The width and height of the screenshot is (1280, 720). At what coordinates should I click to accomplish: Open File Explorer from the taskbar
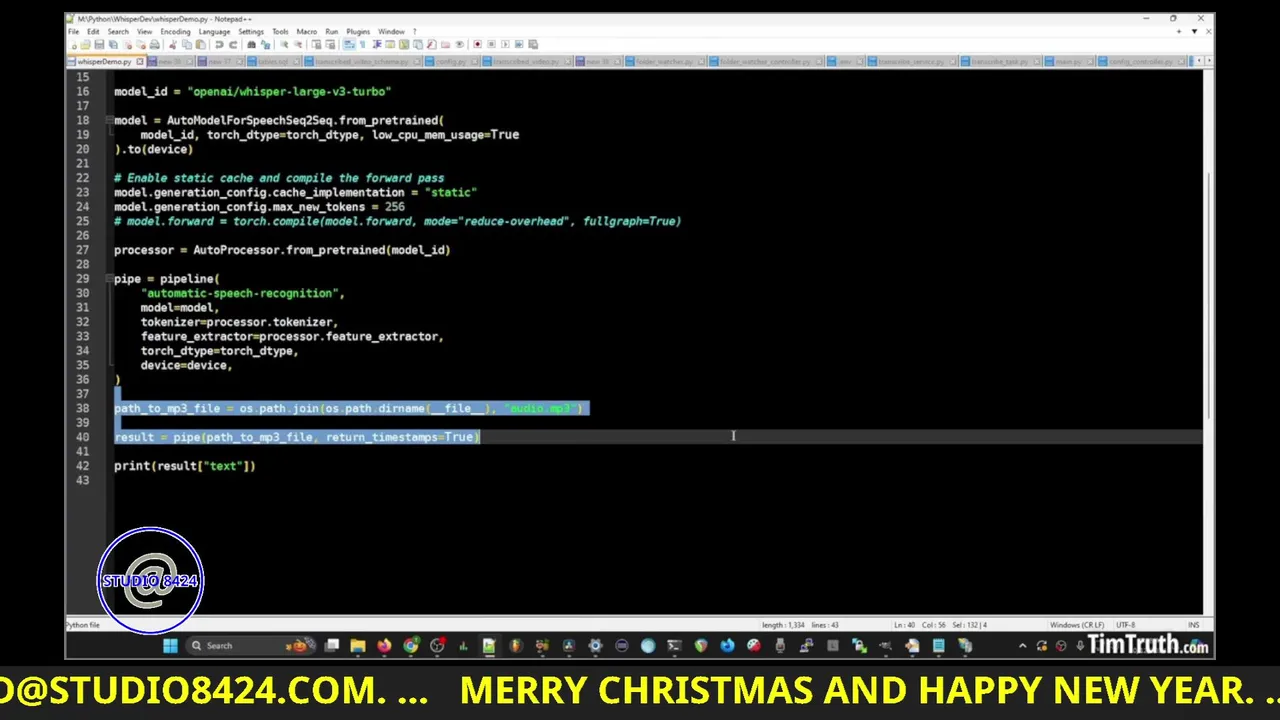357,646
